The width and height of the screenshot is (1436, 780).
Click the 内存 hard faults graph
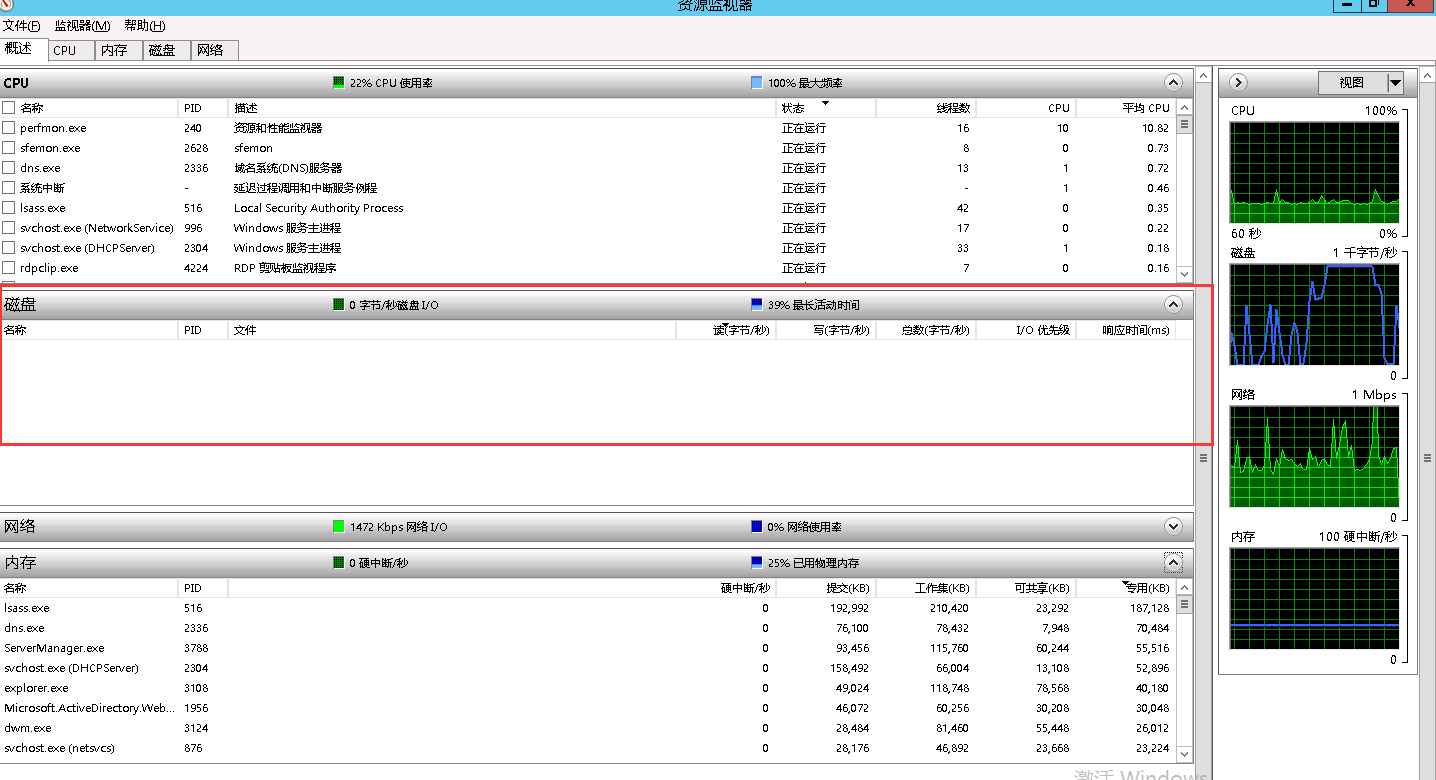1315,598
